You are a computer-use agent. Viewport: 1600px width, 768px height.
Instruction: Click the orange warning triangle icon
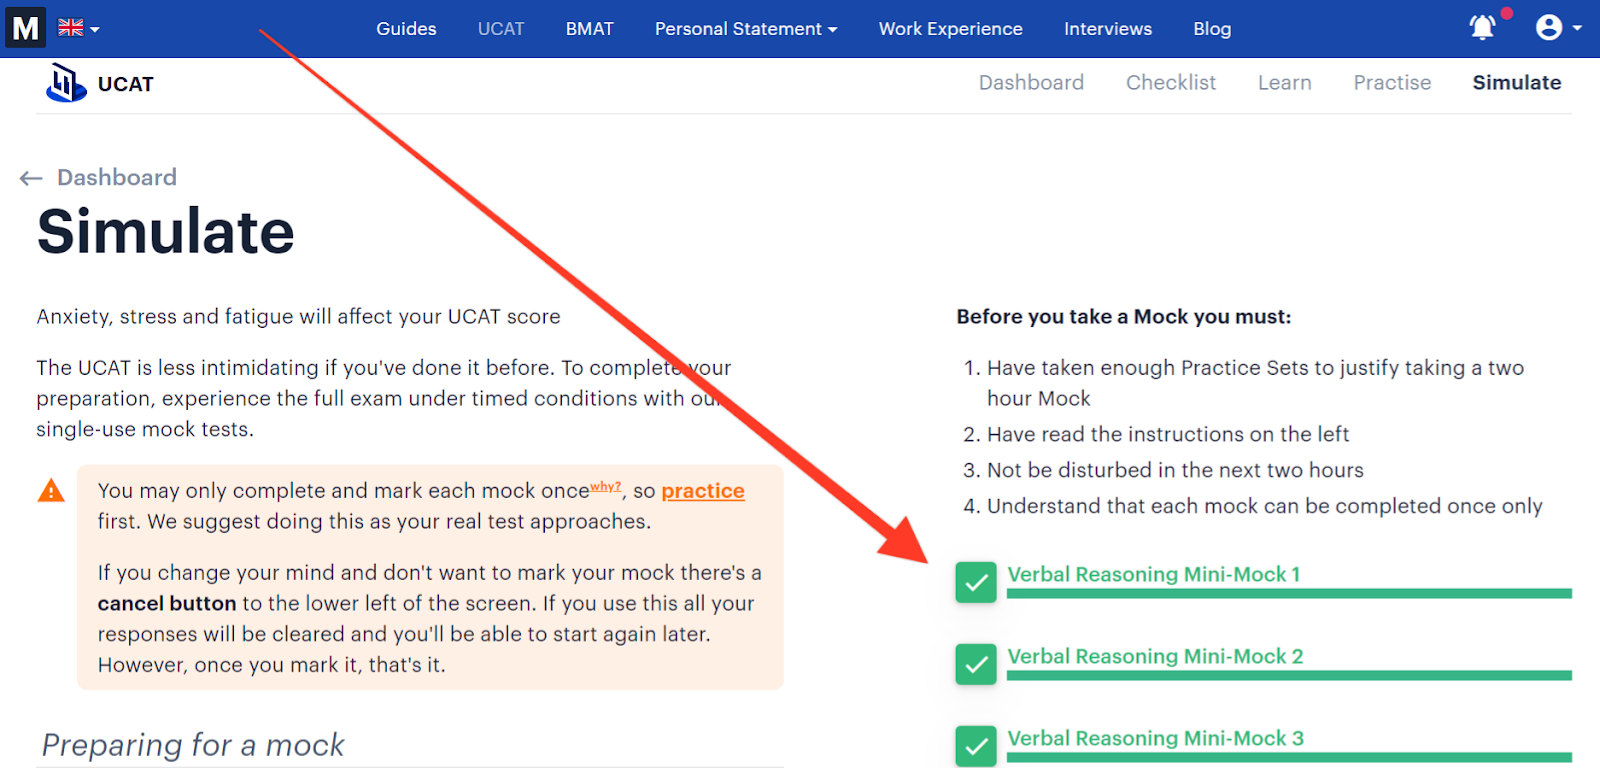pos(51,491)
